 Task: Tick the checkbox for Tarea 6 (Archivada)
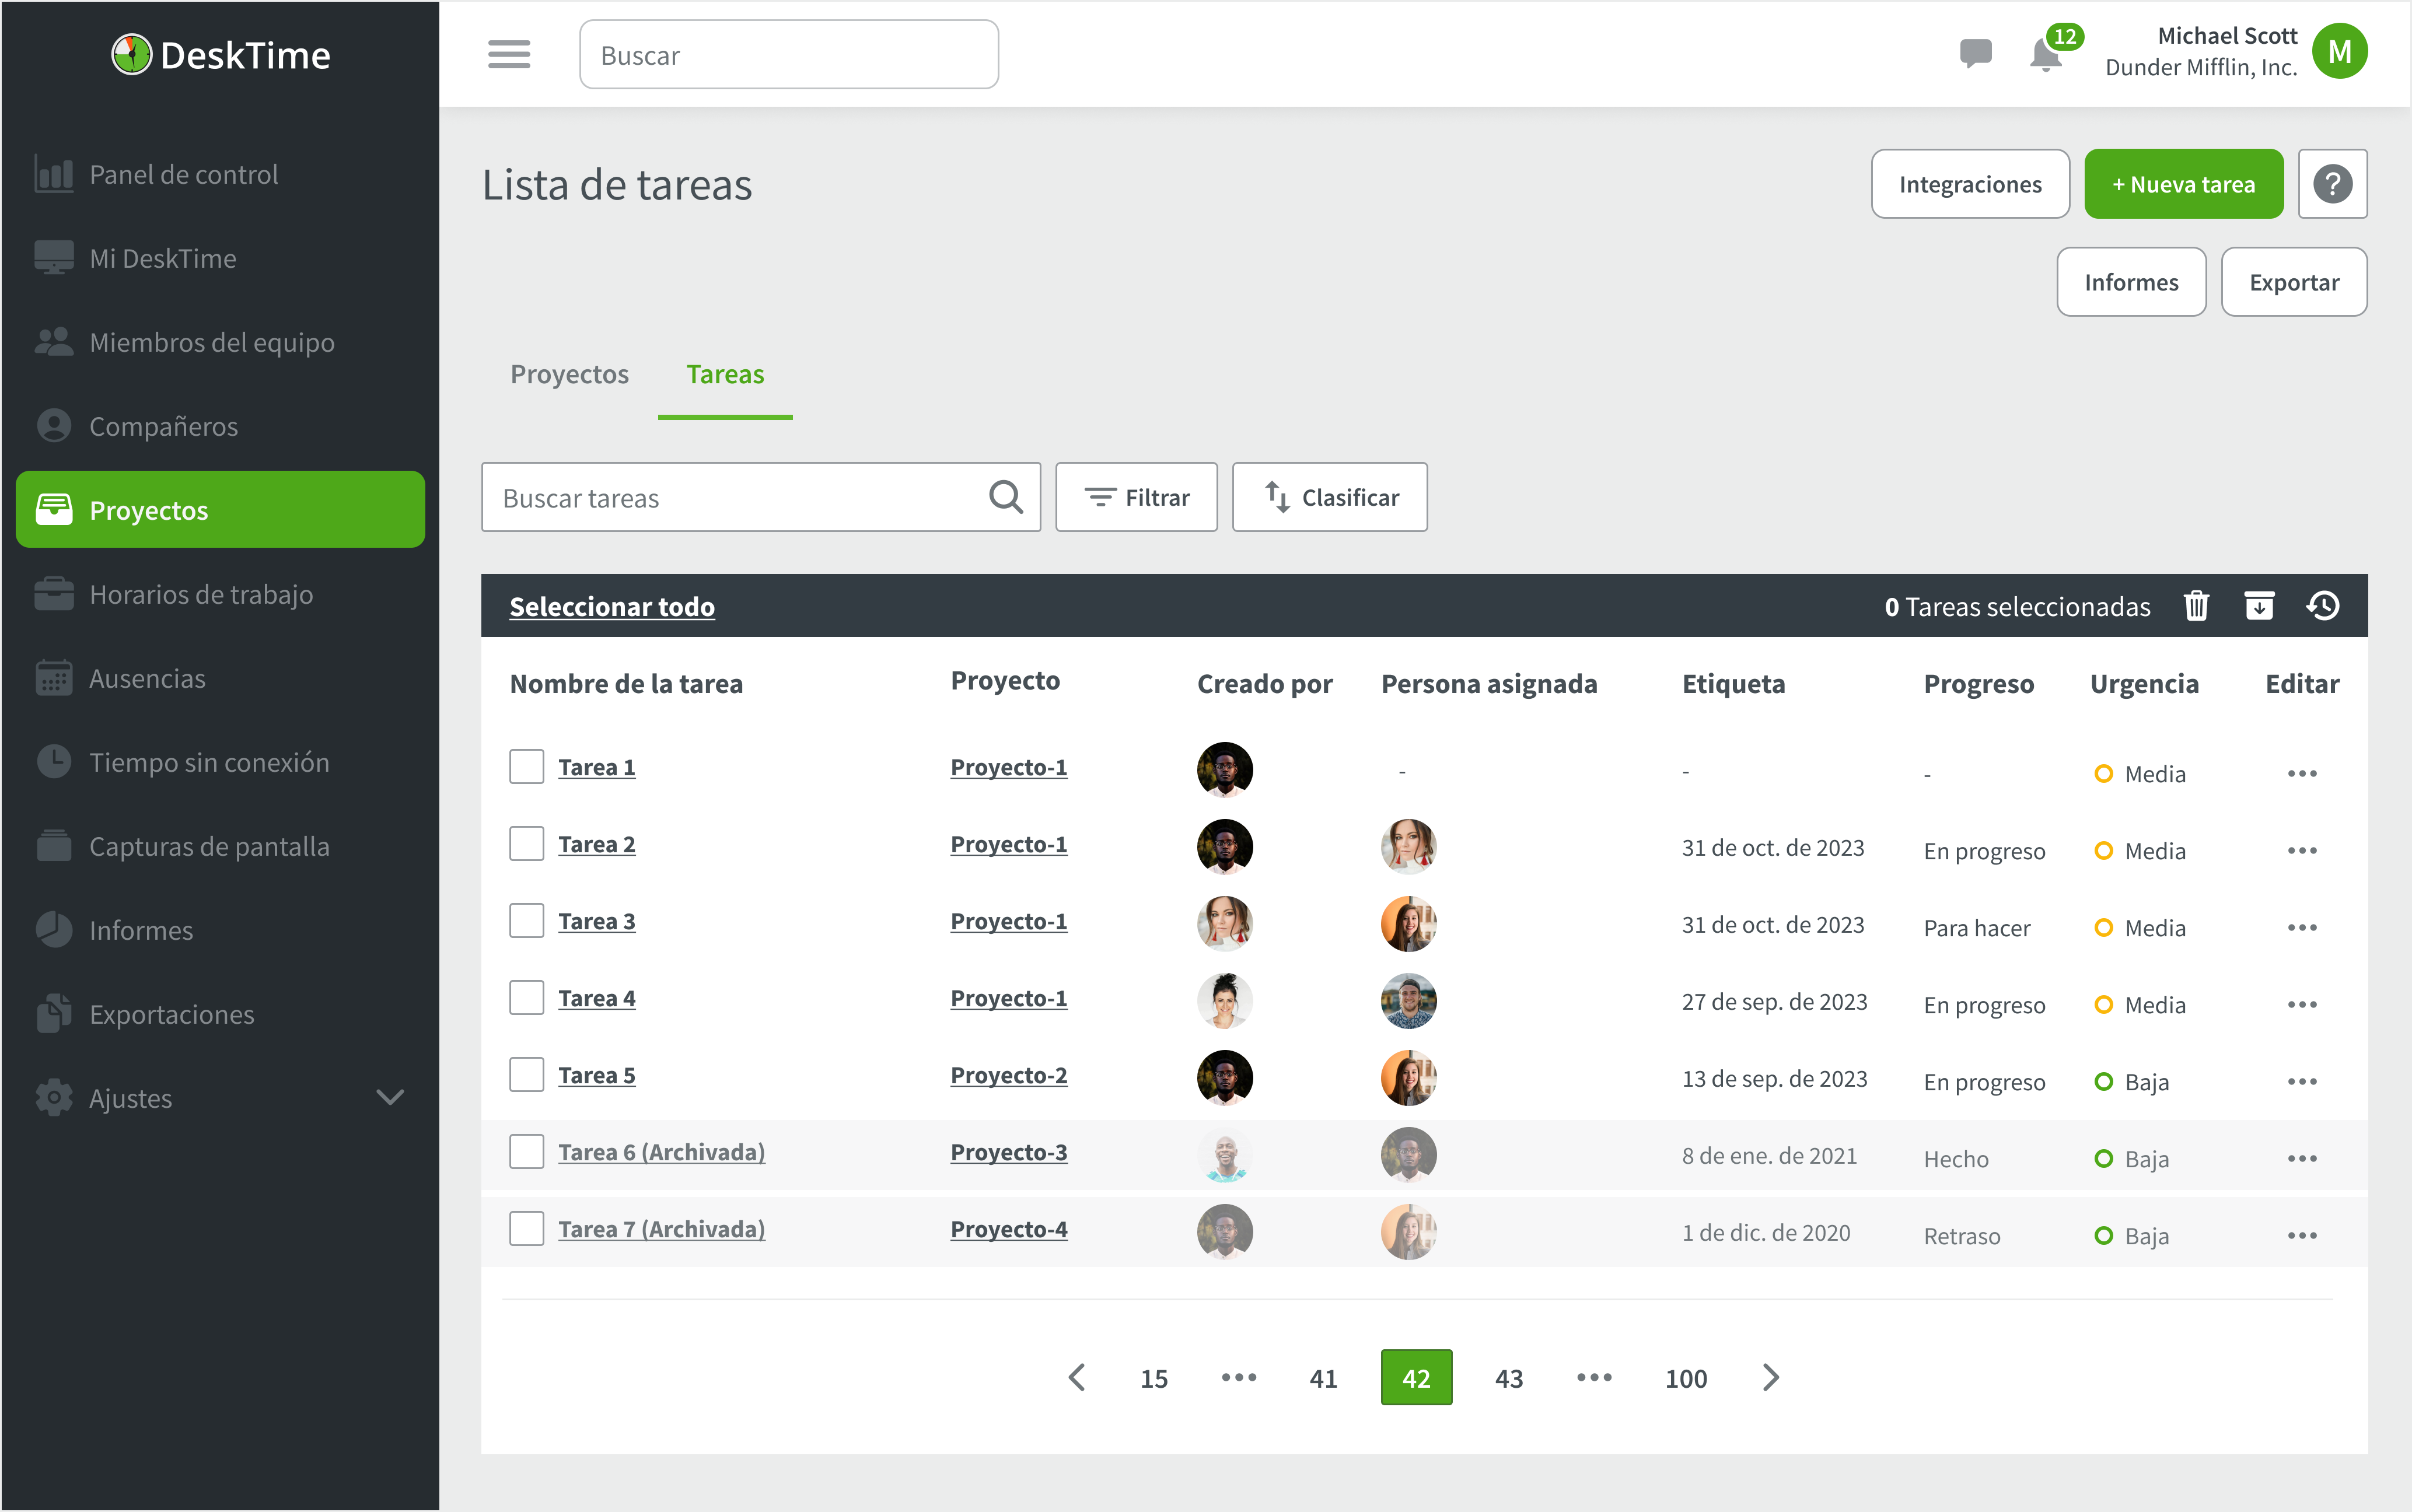[526, 1152]
